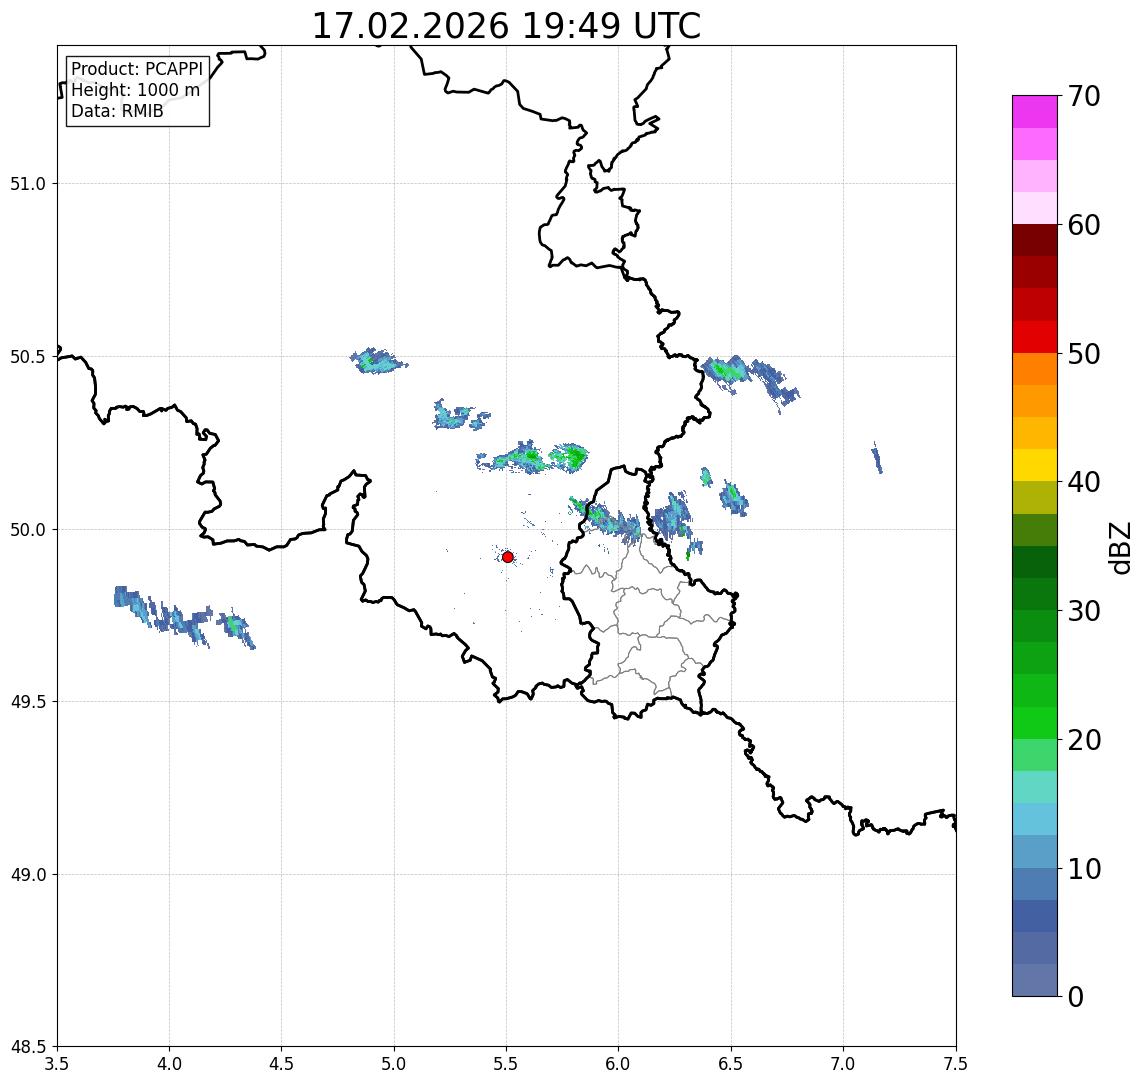Click the longitude axis label 6.5
The image size is (1145, 1084).
pos(732,1064)
